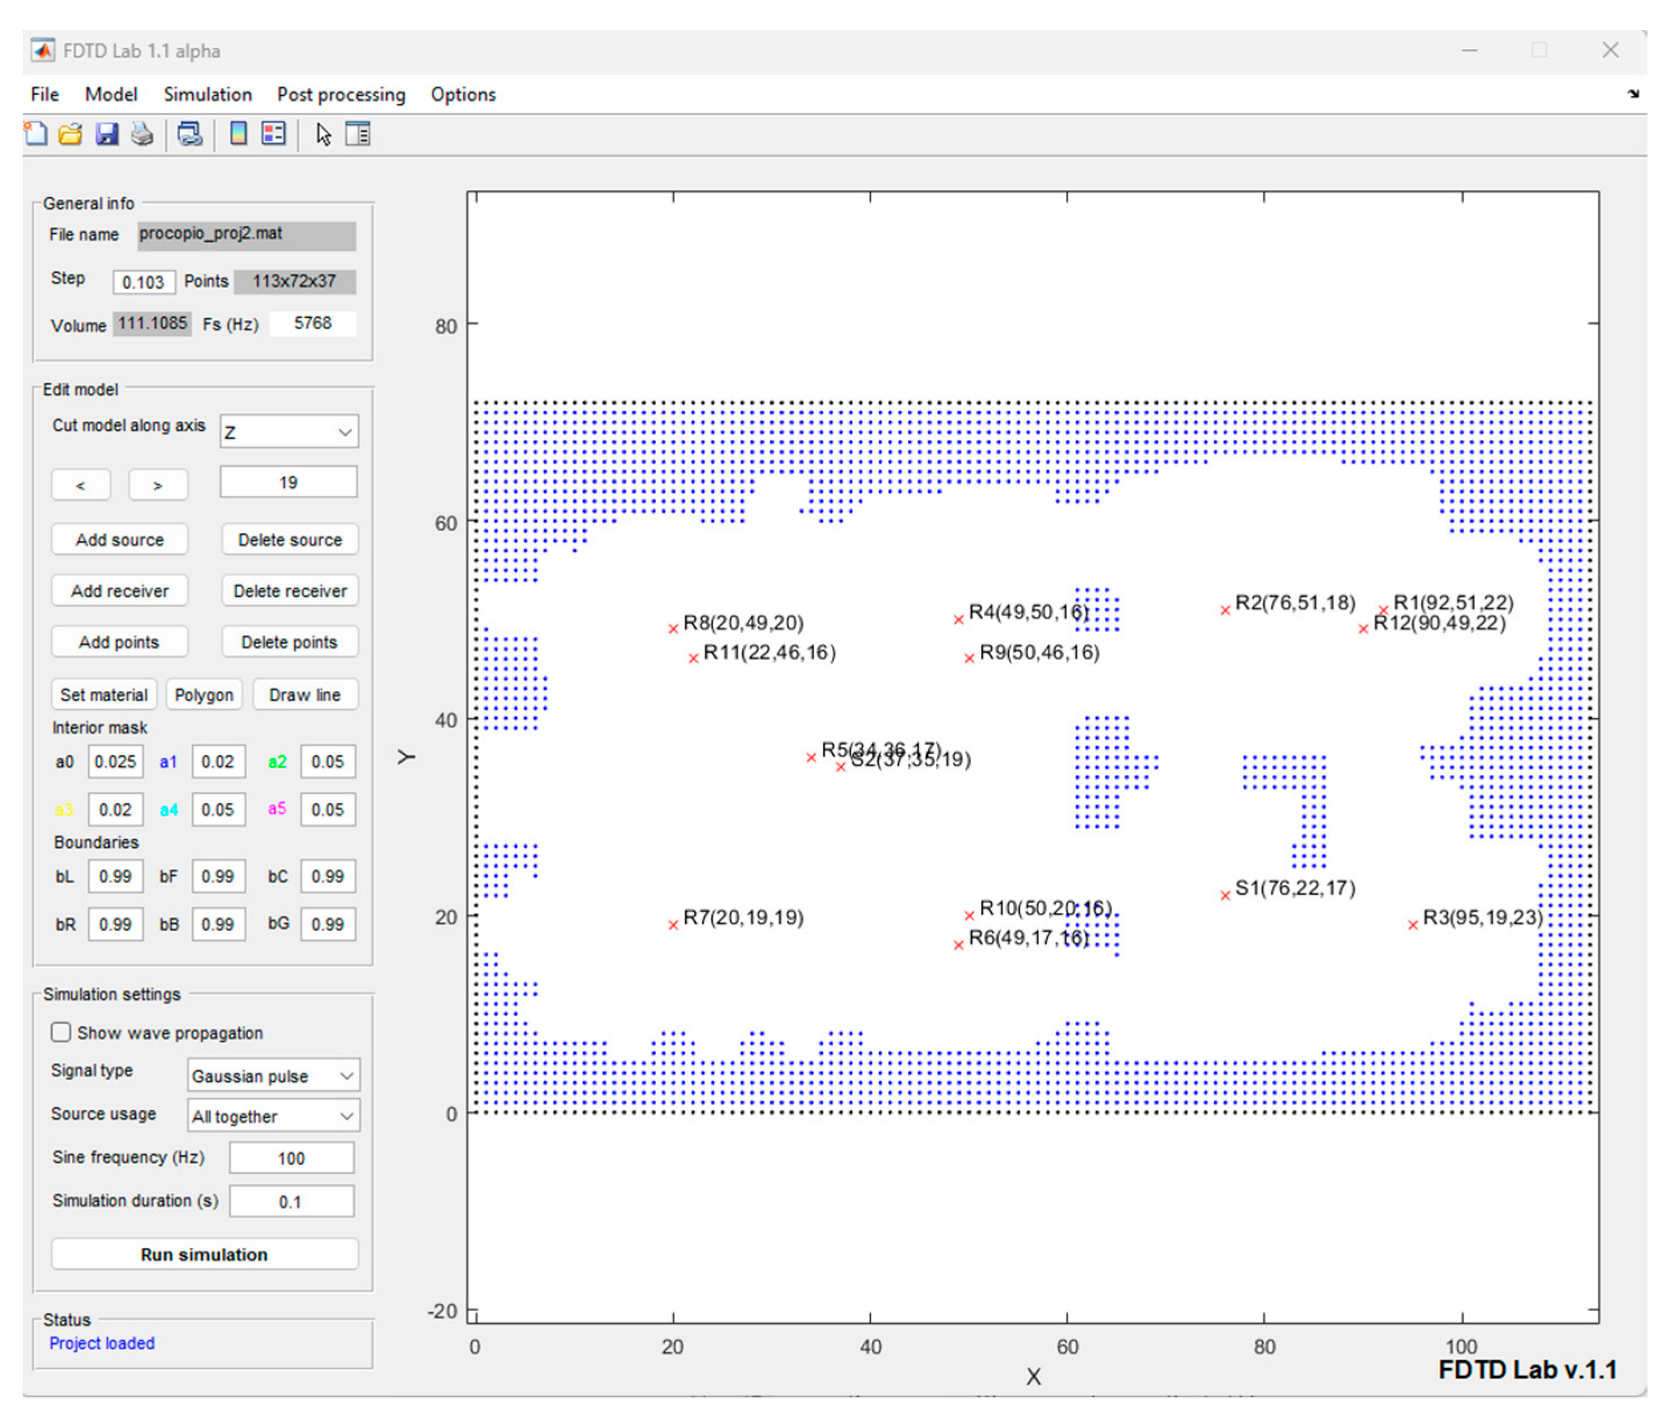Open the Simulation menu

(207, 94)
